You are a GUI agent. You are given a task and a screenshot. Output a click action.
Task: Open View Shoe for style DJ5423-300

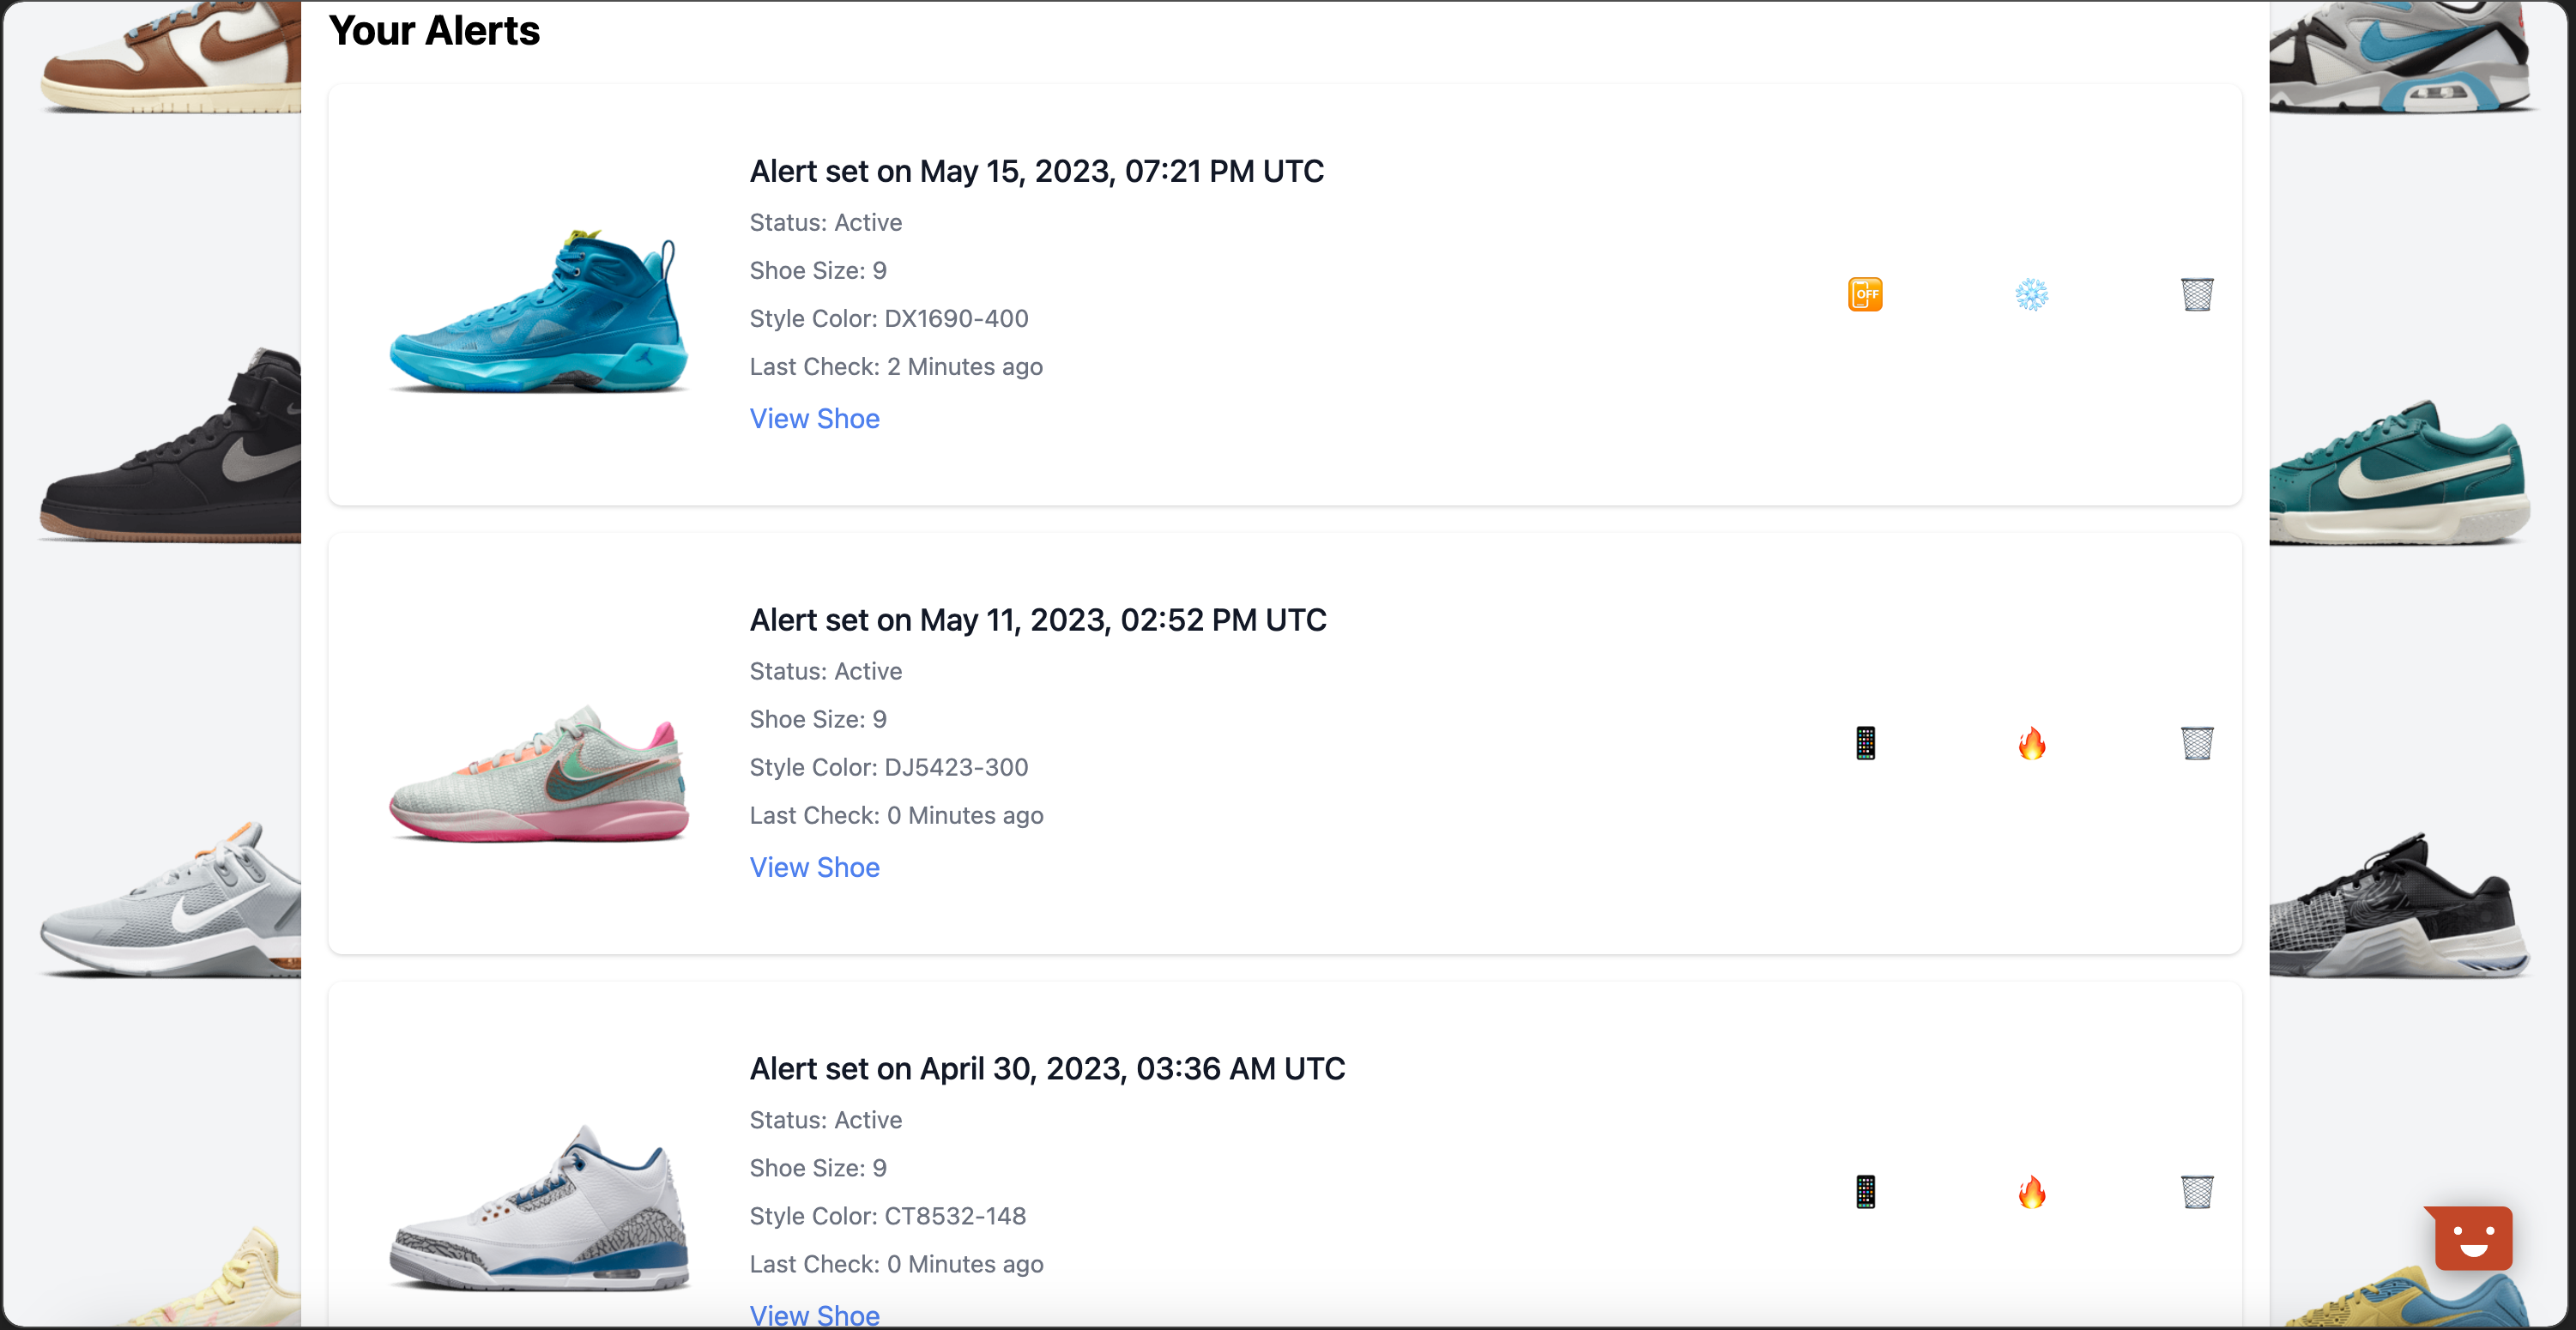tap(814, 867)
